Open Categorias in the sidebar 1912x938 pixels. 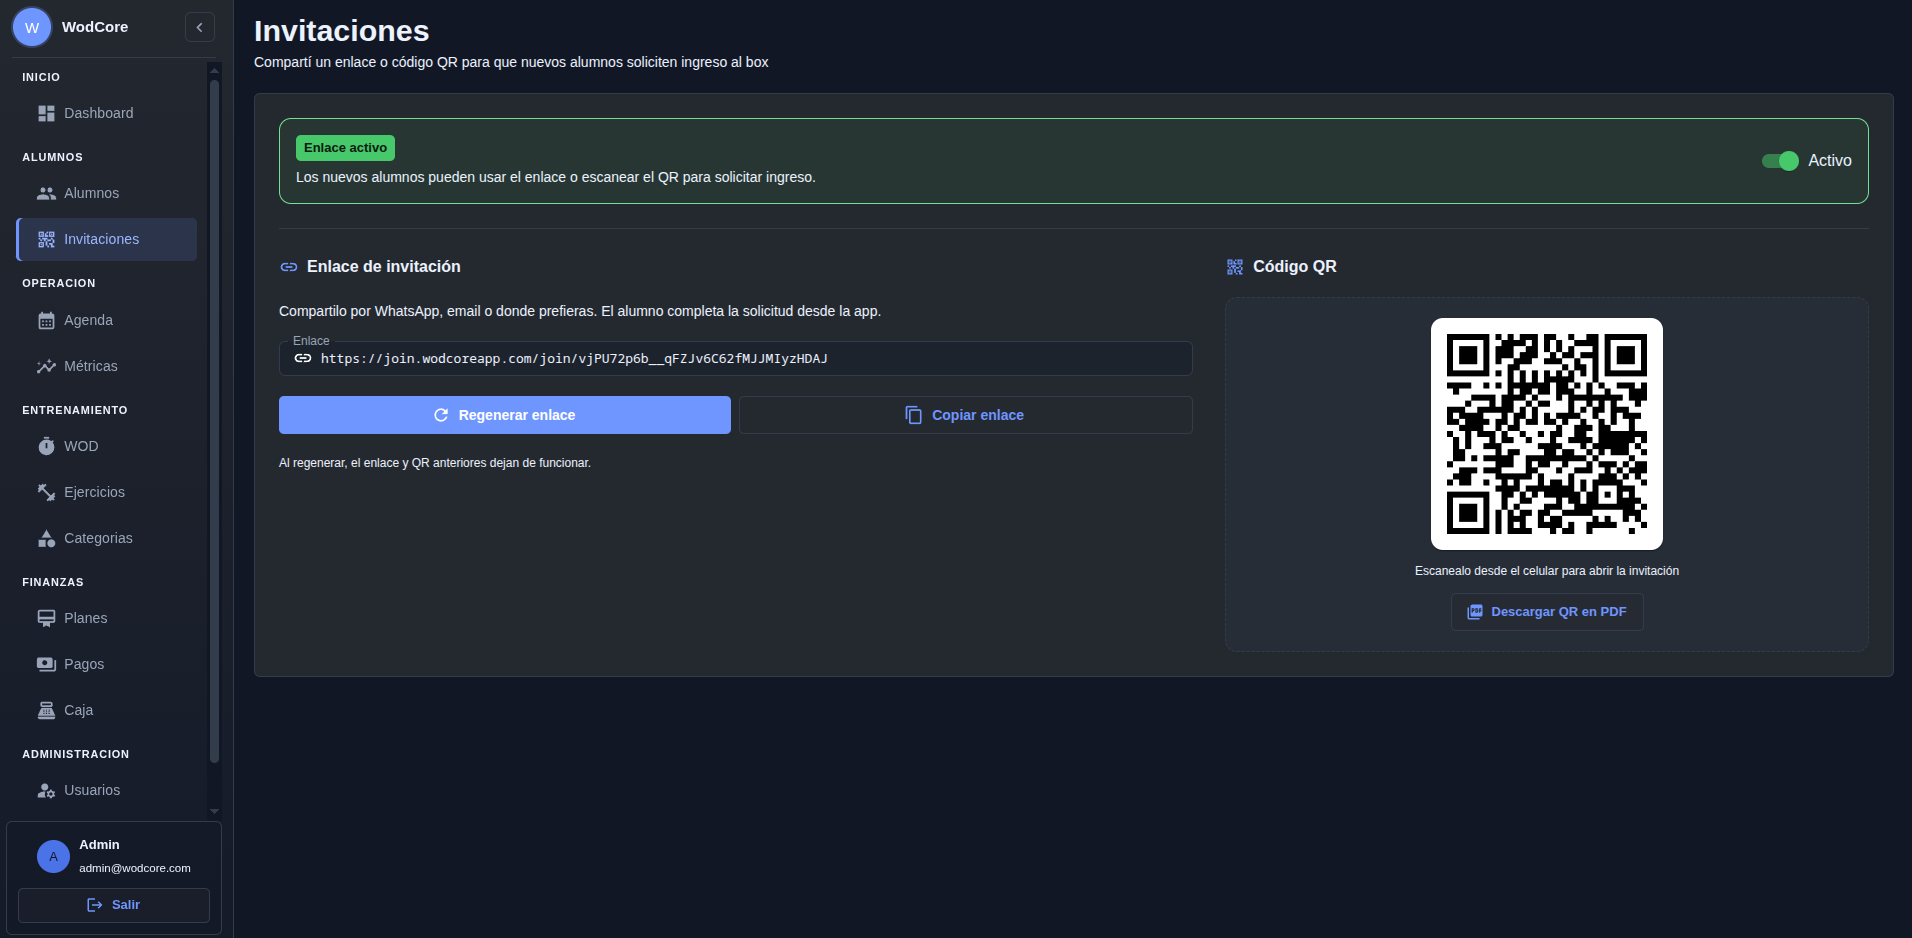point(107,538)
